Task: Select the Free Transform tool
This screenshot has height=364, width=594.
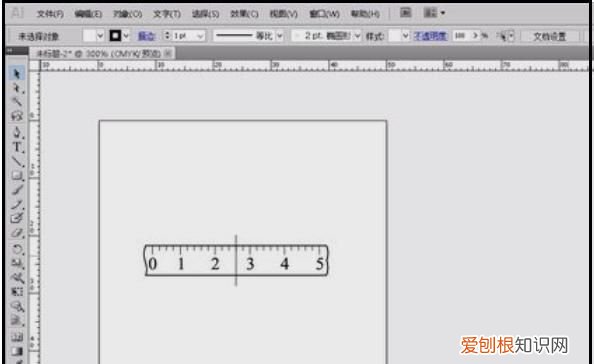Action: pos(17,292)
